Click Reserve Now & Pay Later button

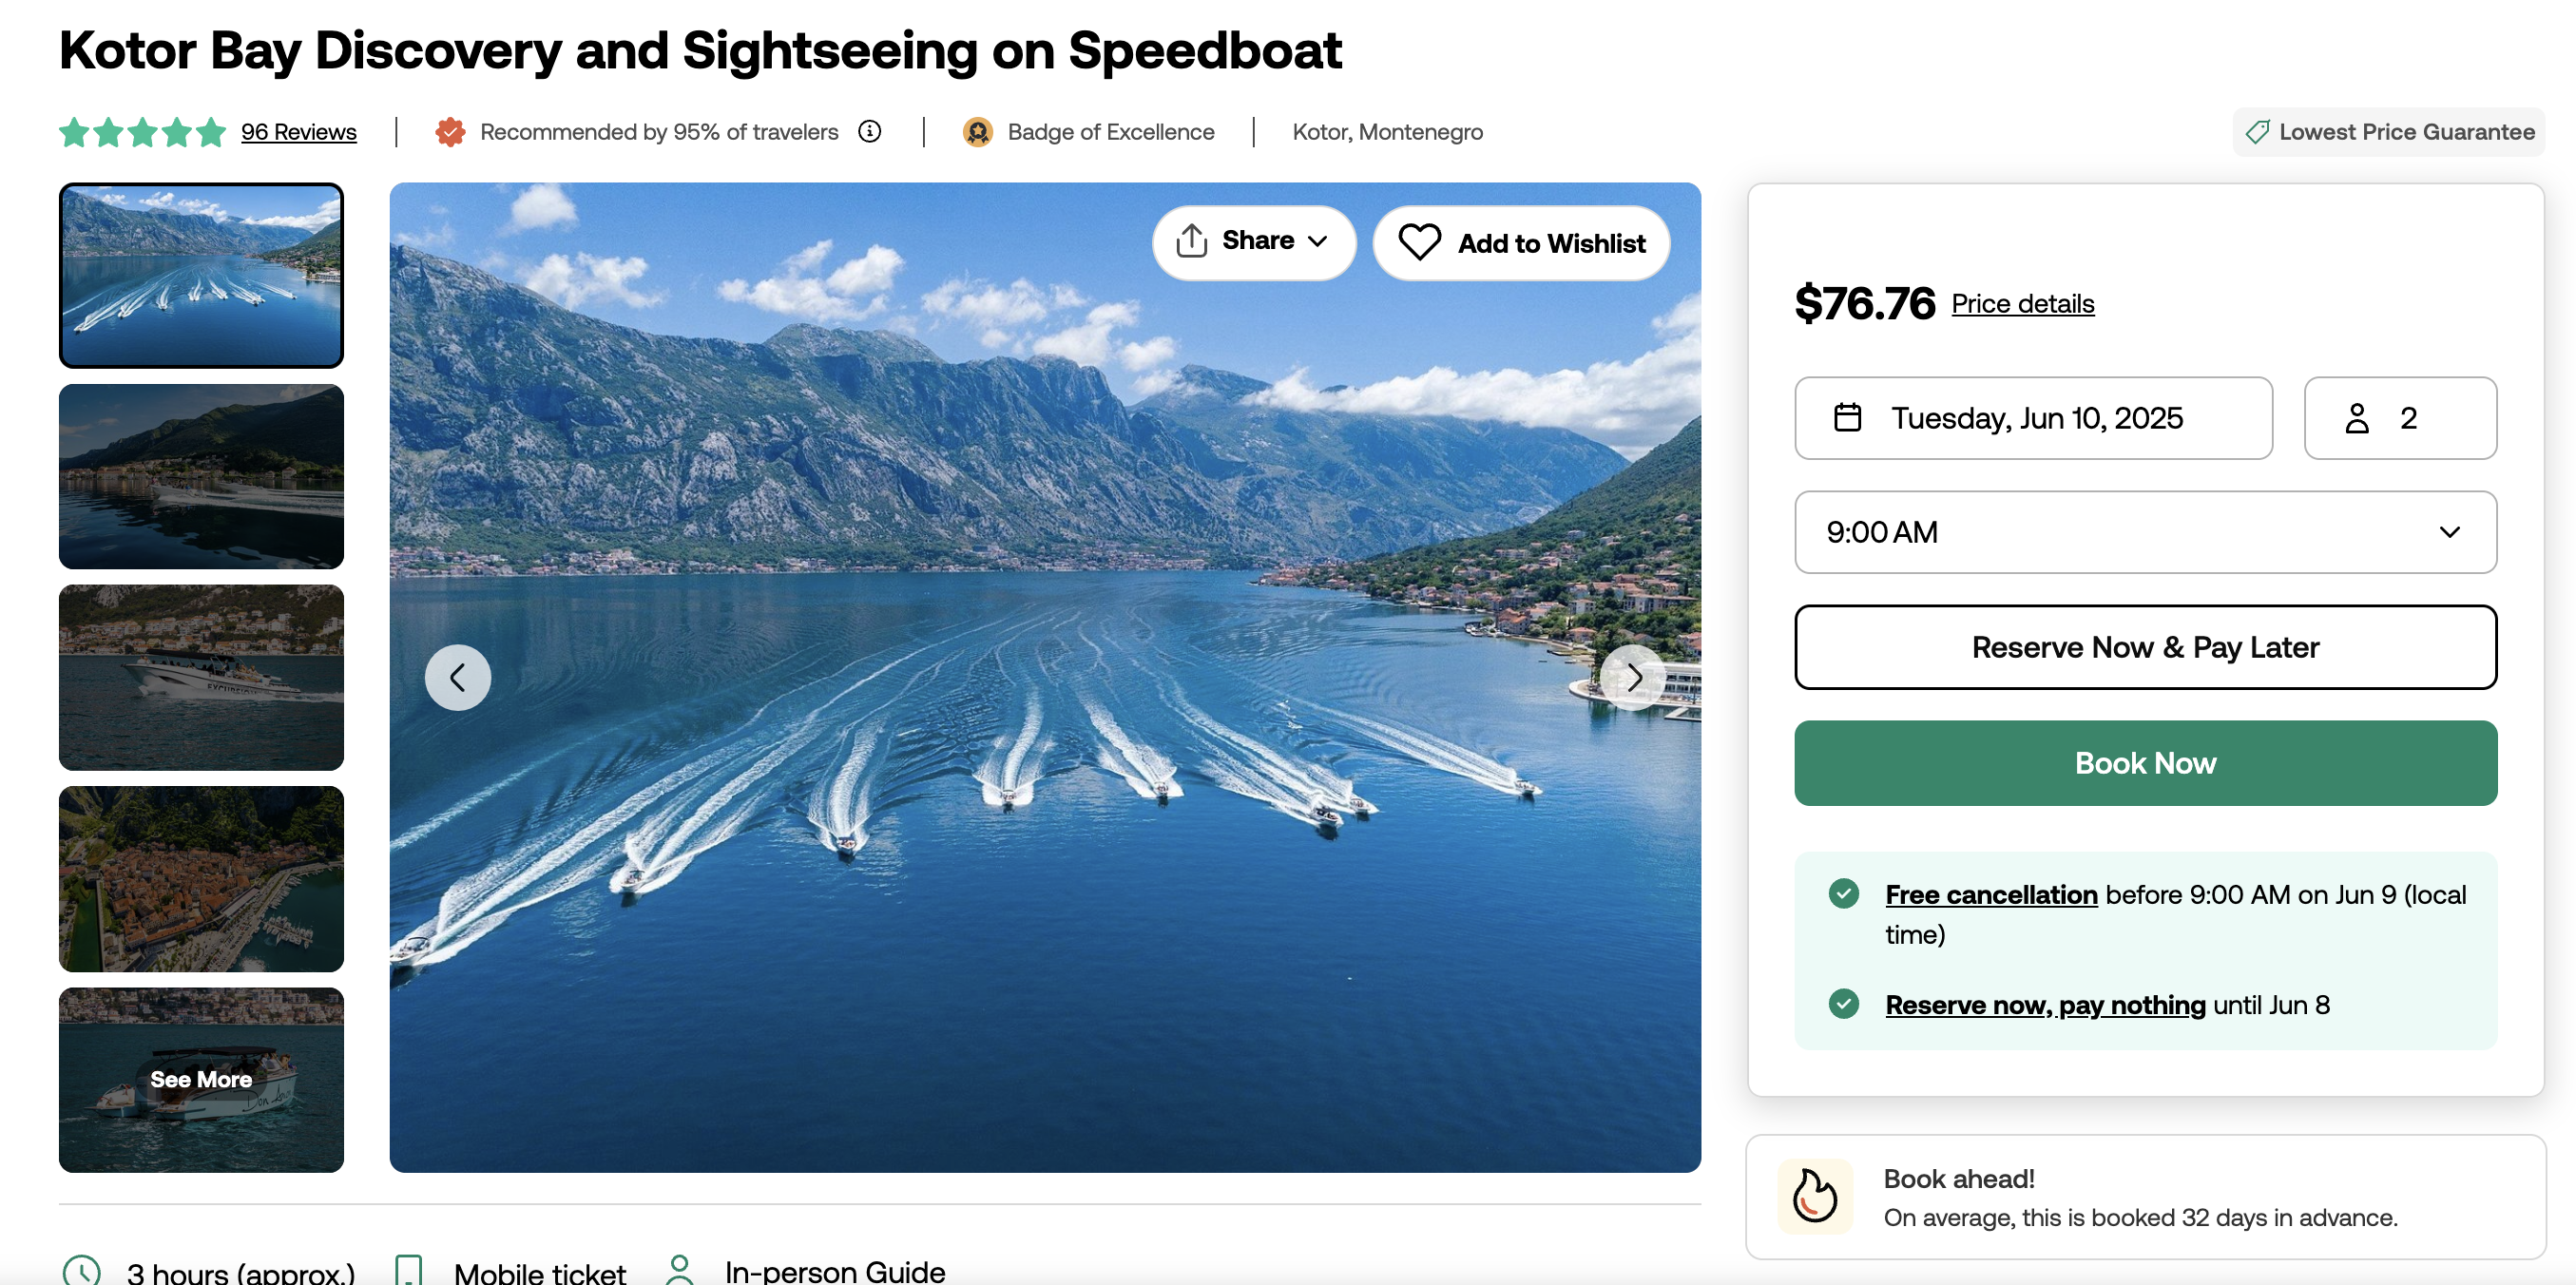[2145, 646]
